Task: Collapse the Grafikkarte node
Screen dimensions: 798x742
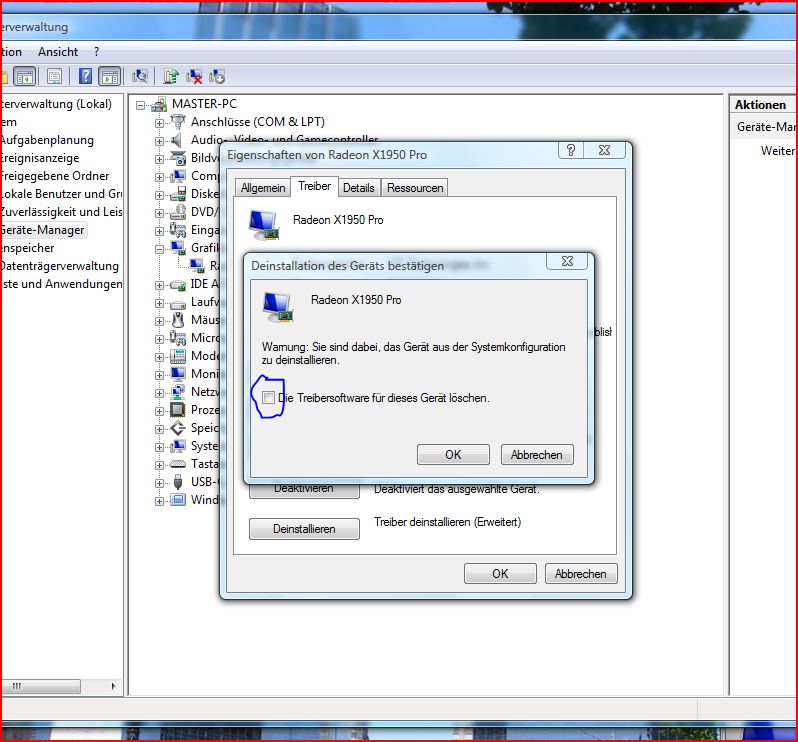Action: (x=159, y=249)
